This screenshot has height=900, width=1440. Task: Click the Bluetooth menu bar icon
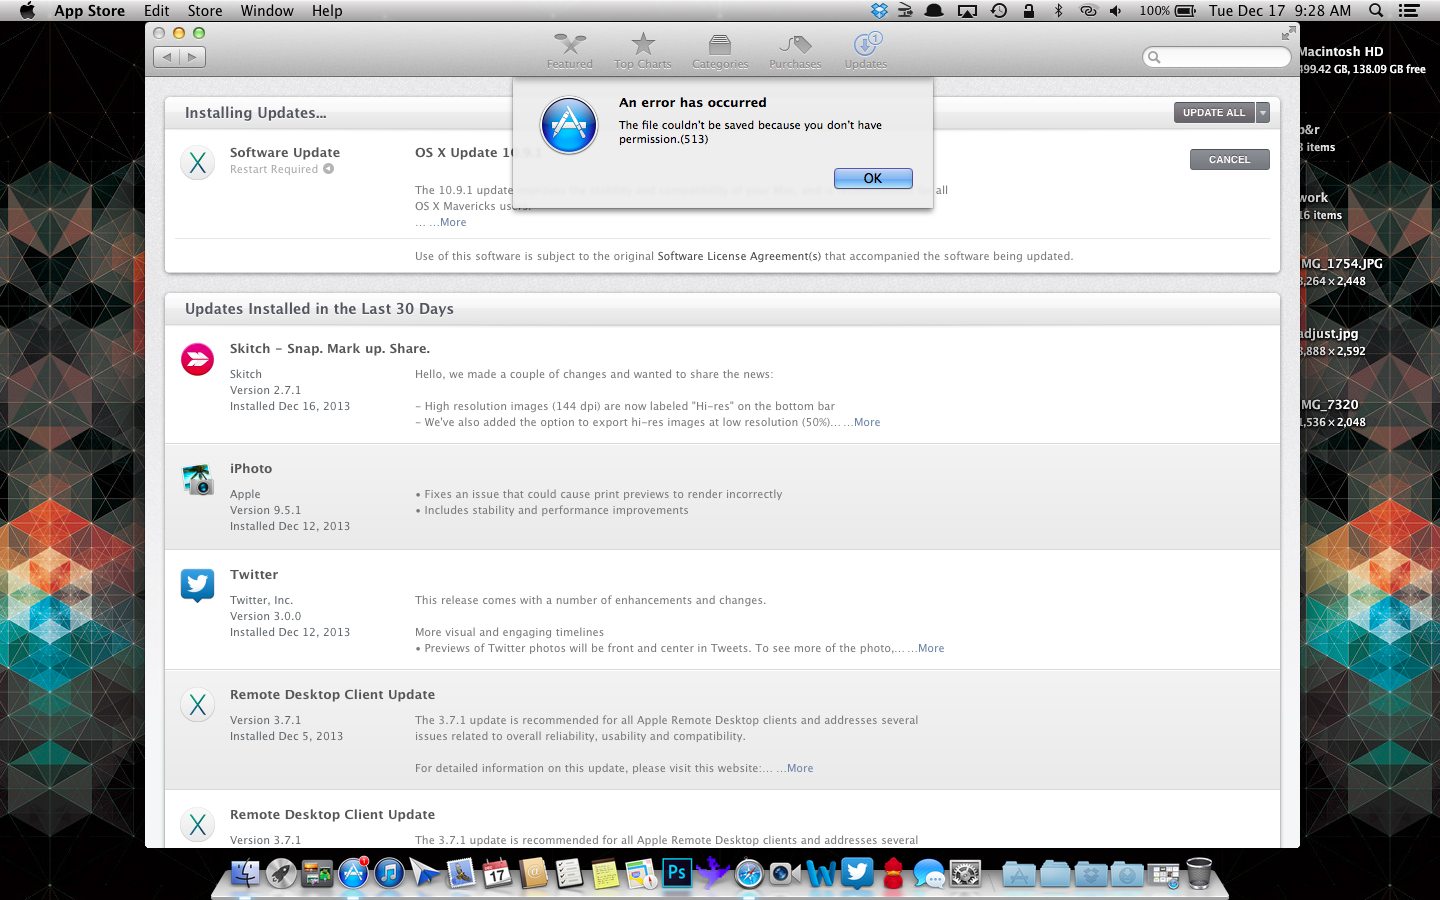[x=1058, y=10]
